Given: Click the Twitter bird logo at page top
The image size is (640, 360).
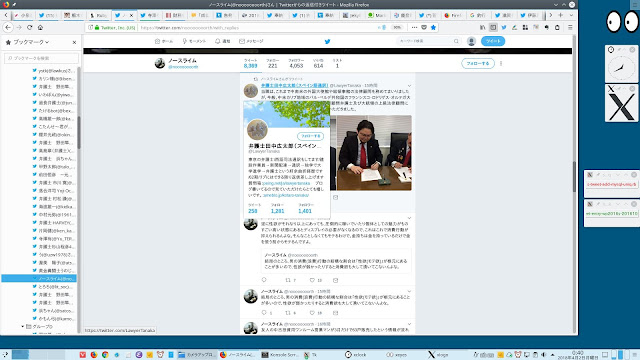Looking at the screenshot, I should pyautogui.click(x=327, y=41).
